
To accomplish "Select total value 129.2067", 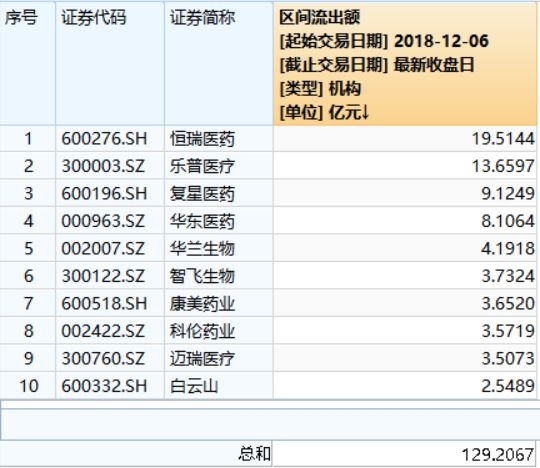I will tap(498, 455).
